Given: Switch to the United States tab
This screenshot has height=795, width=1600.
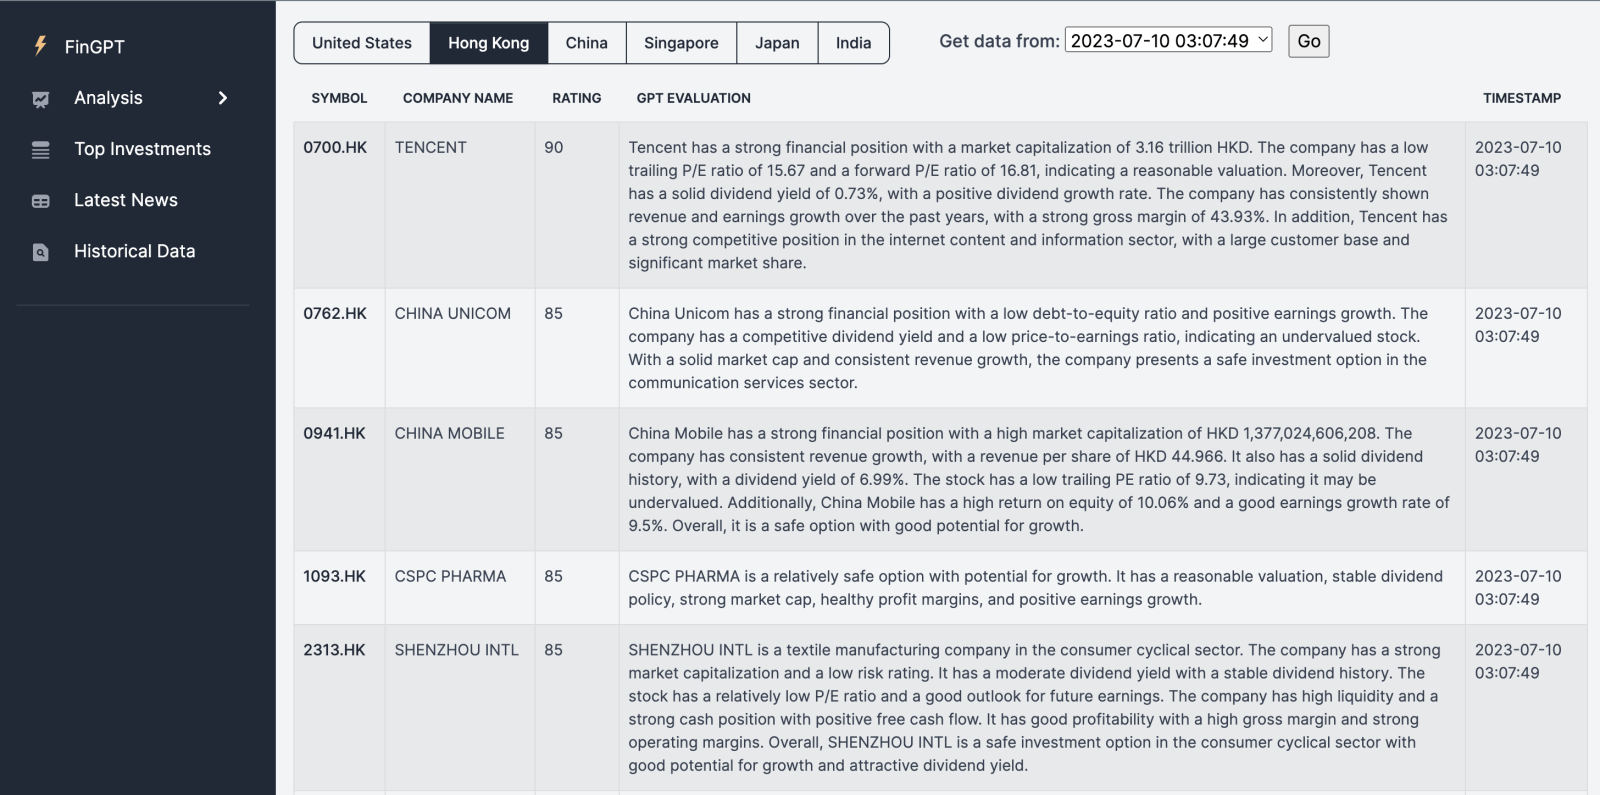Looking at the screenshot, I should pyautogui.click(x=362, y=43).
